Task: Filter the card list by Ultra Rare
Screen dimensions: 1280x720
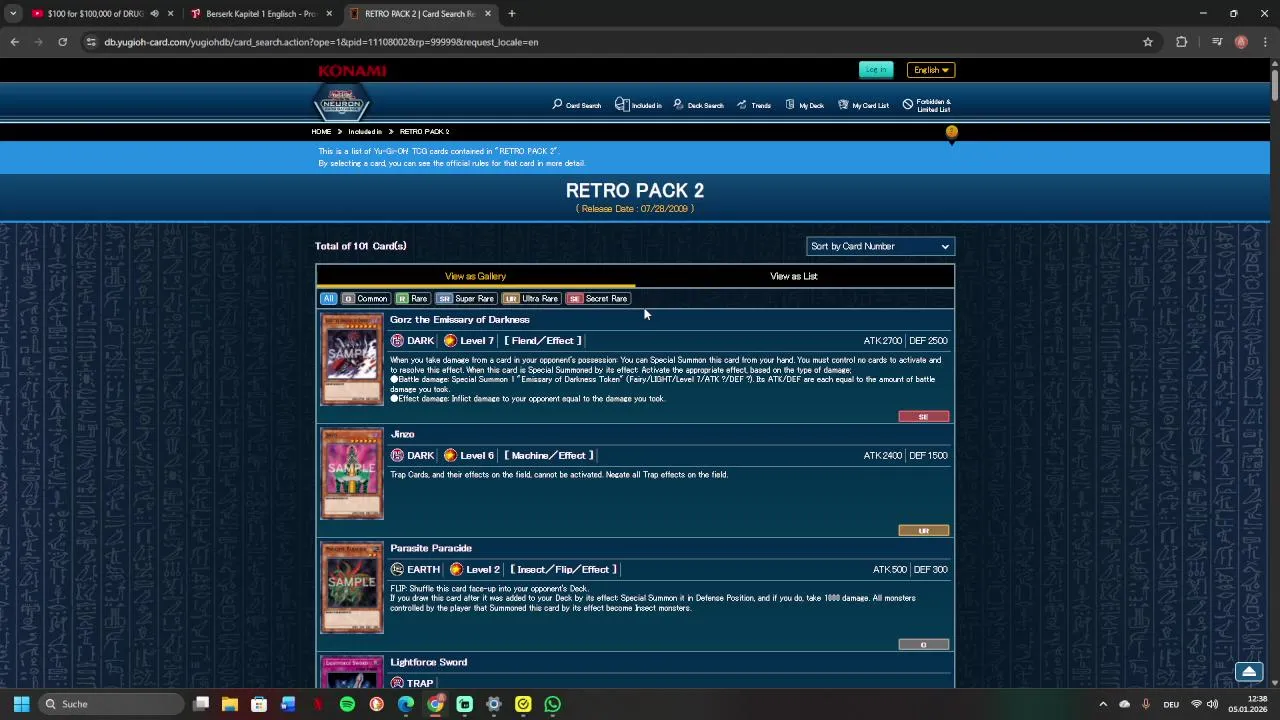Action: pyautogui.click(x=531, y=299)
